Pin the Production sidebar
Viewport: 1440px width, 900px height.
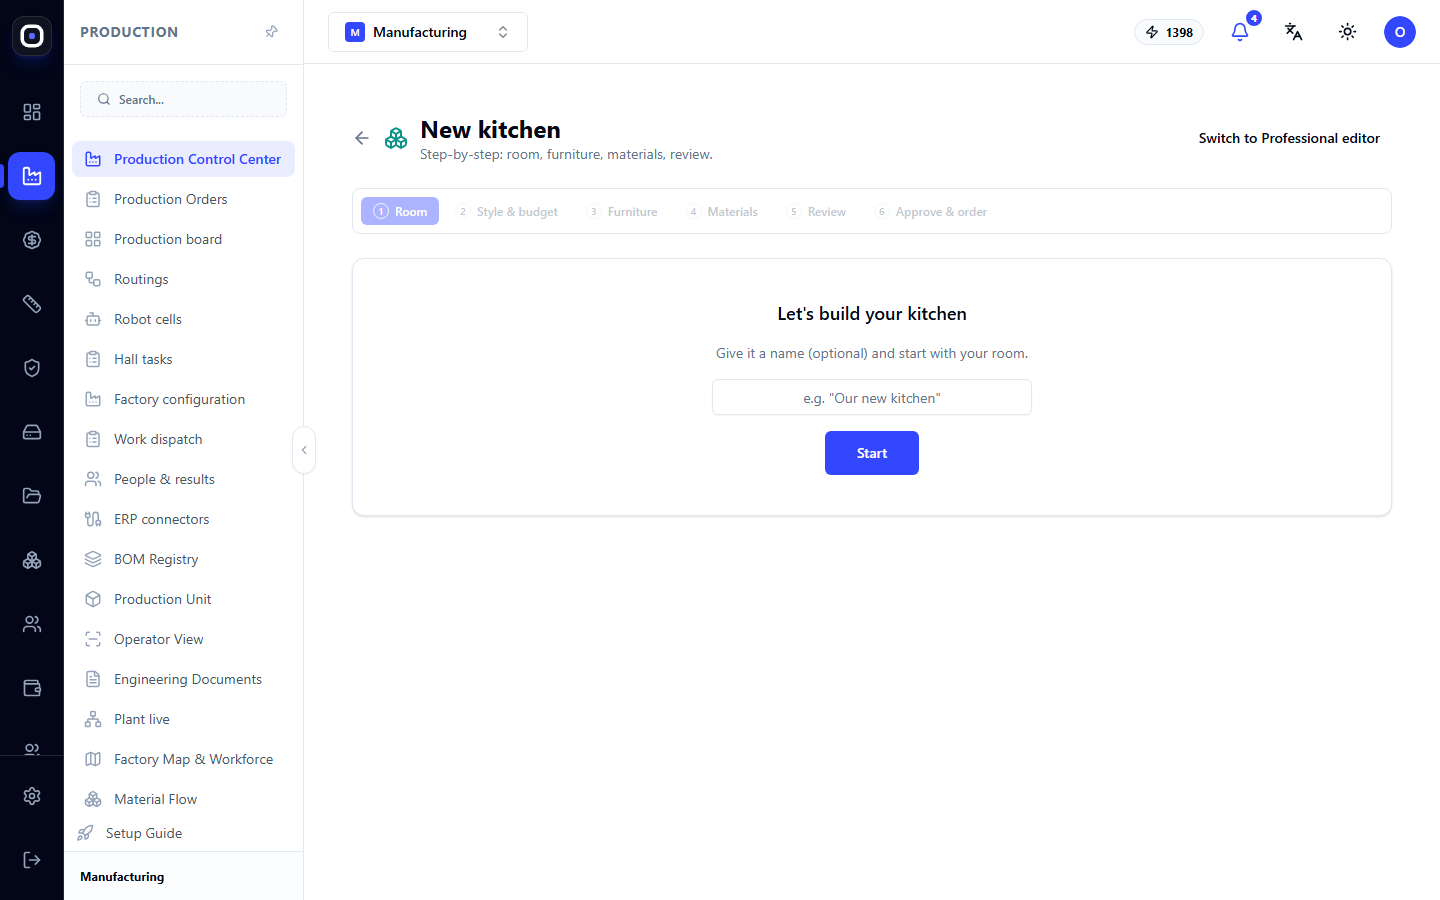(271, 32)
